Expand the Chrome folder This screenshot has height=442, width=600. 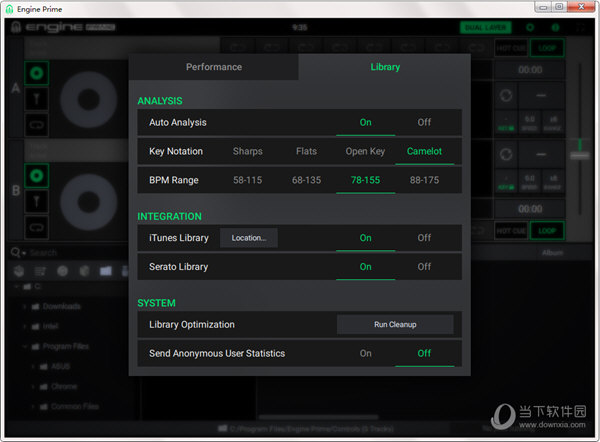(33, 387)
